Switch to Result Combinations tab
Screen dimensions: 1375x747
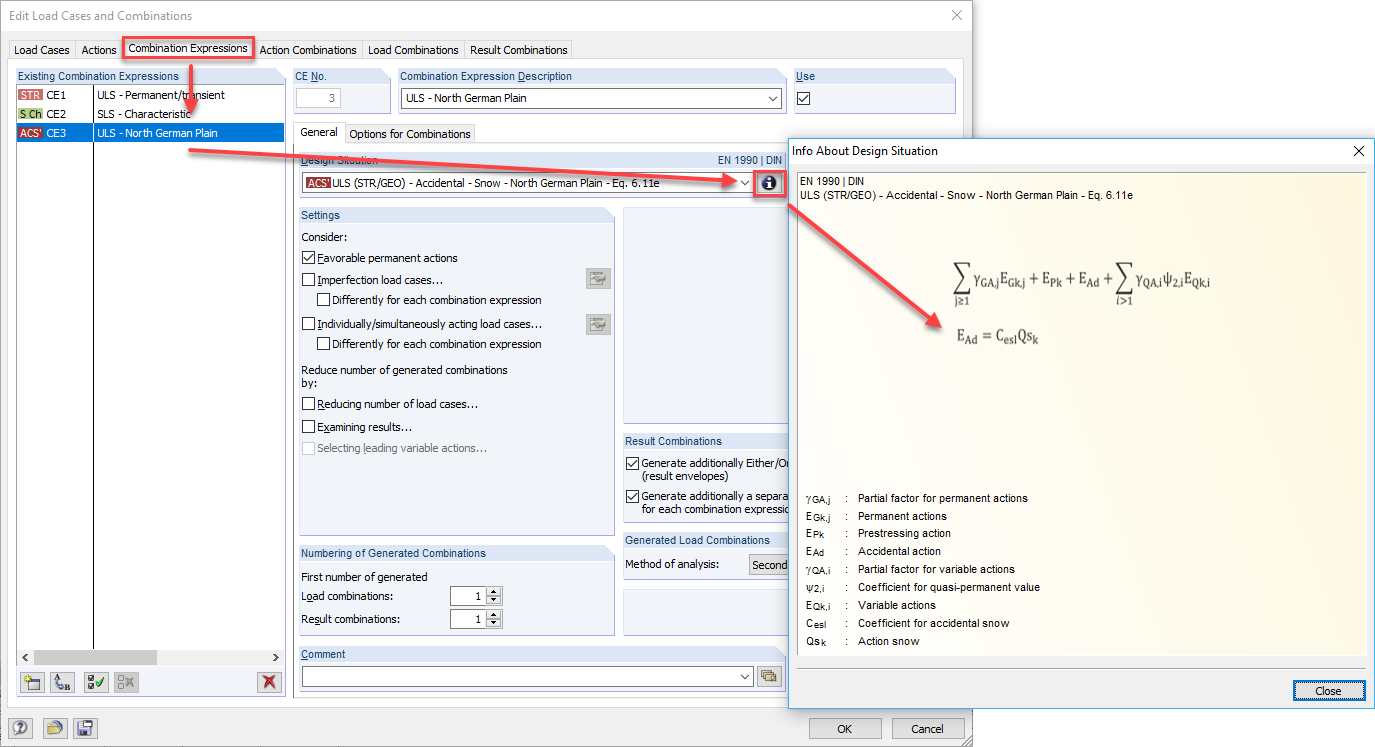point(519,50)
